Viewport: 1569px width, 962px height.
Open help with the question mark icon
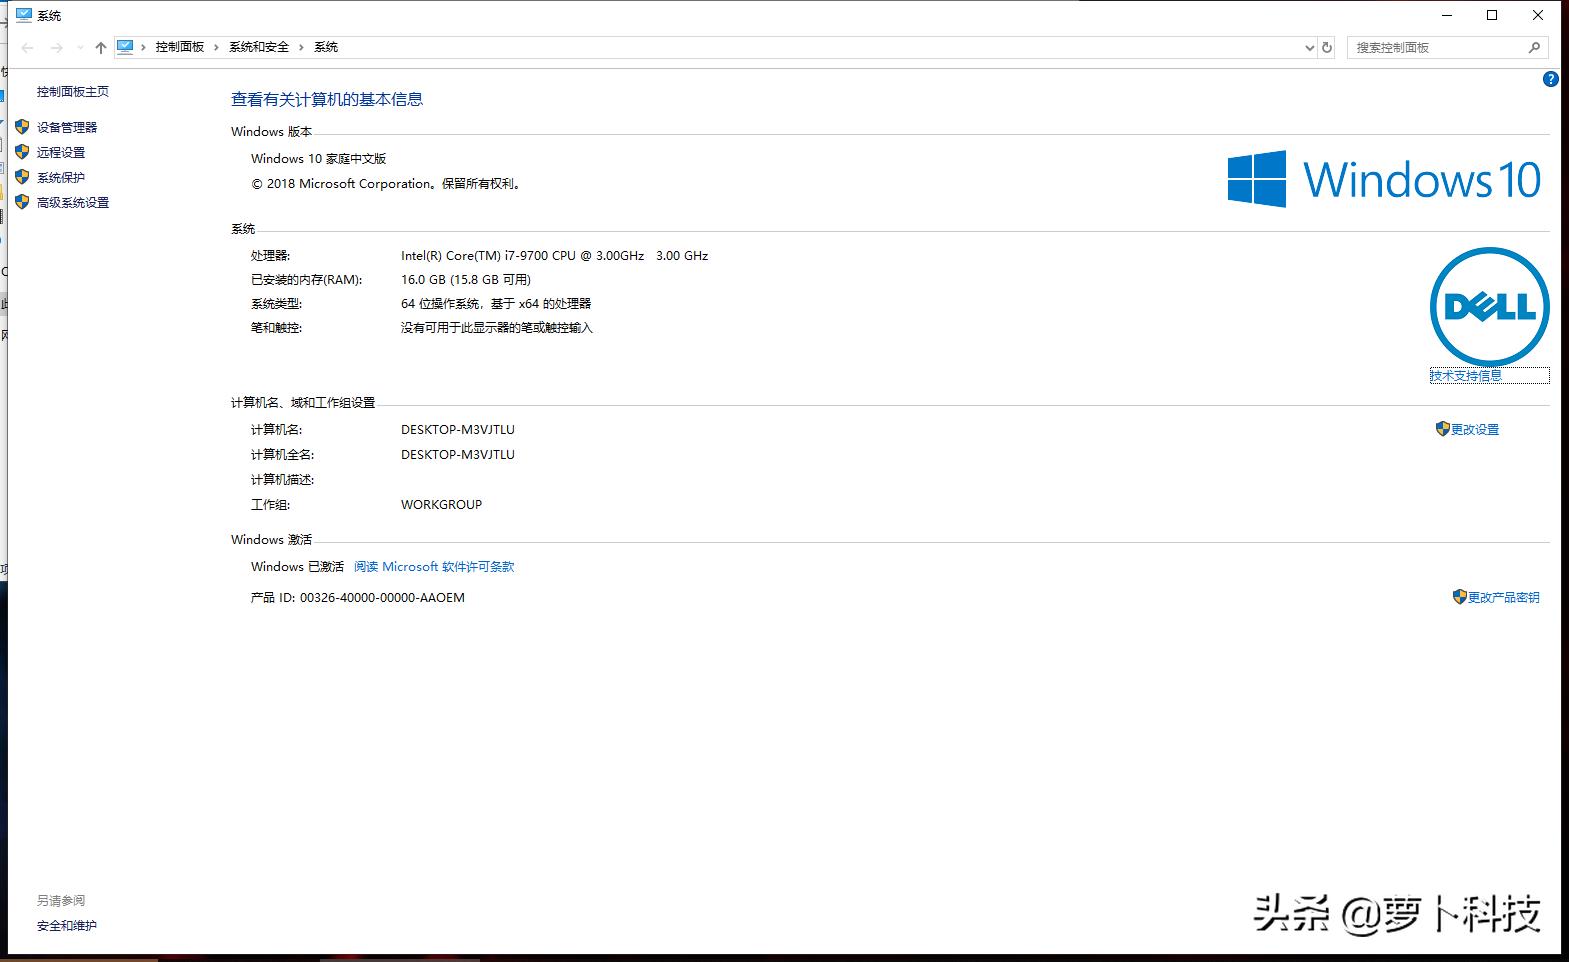pos(1551,79)
